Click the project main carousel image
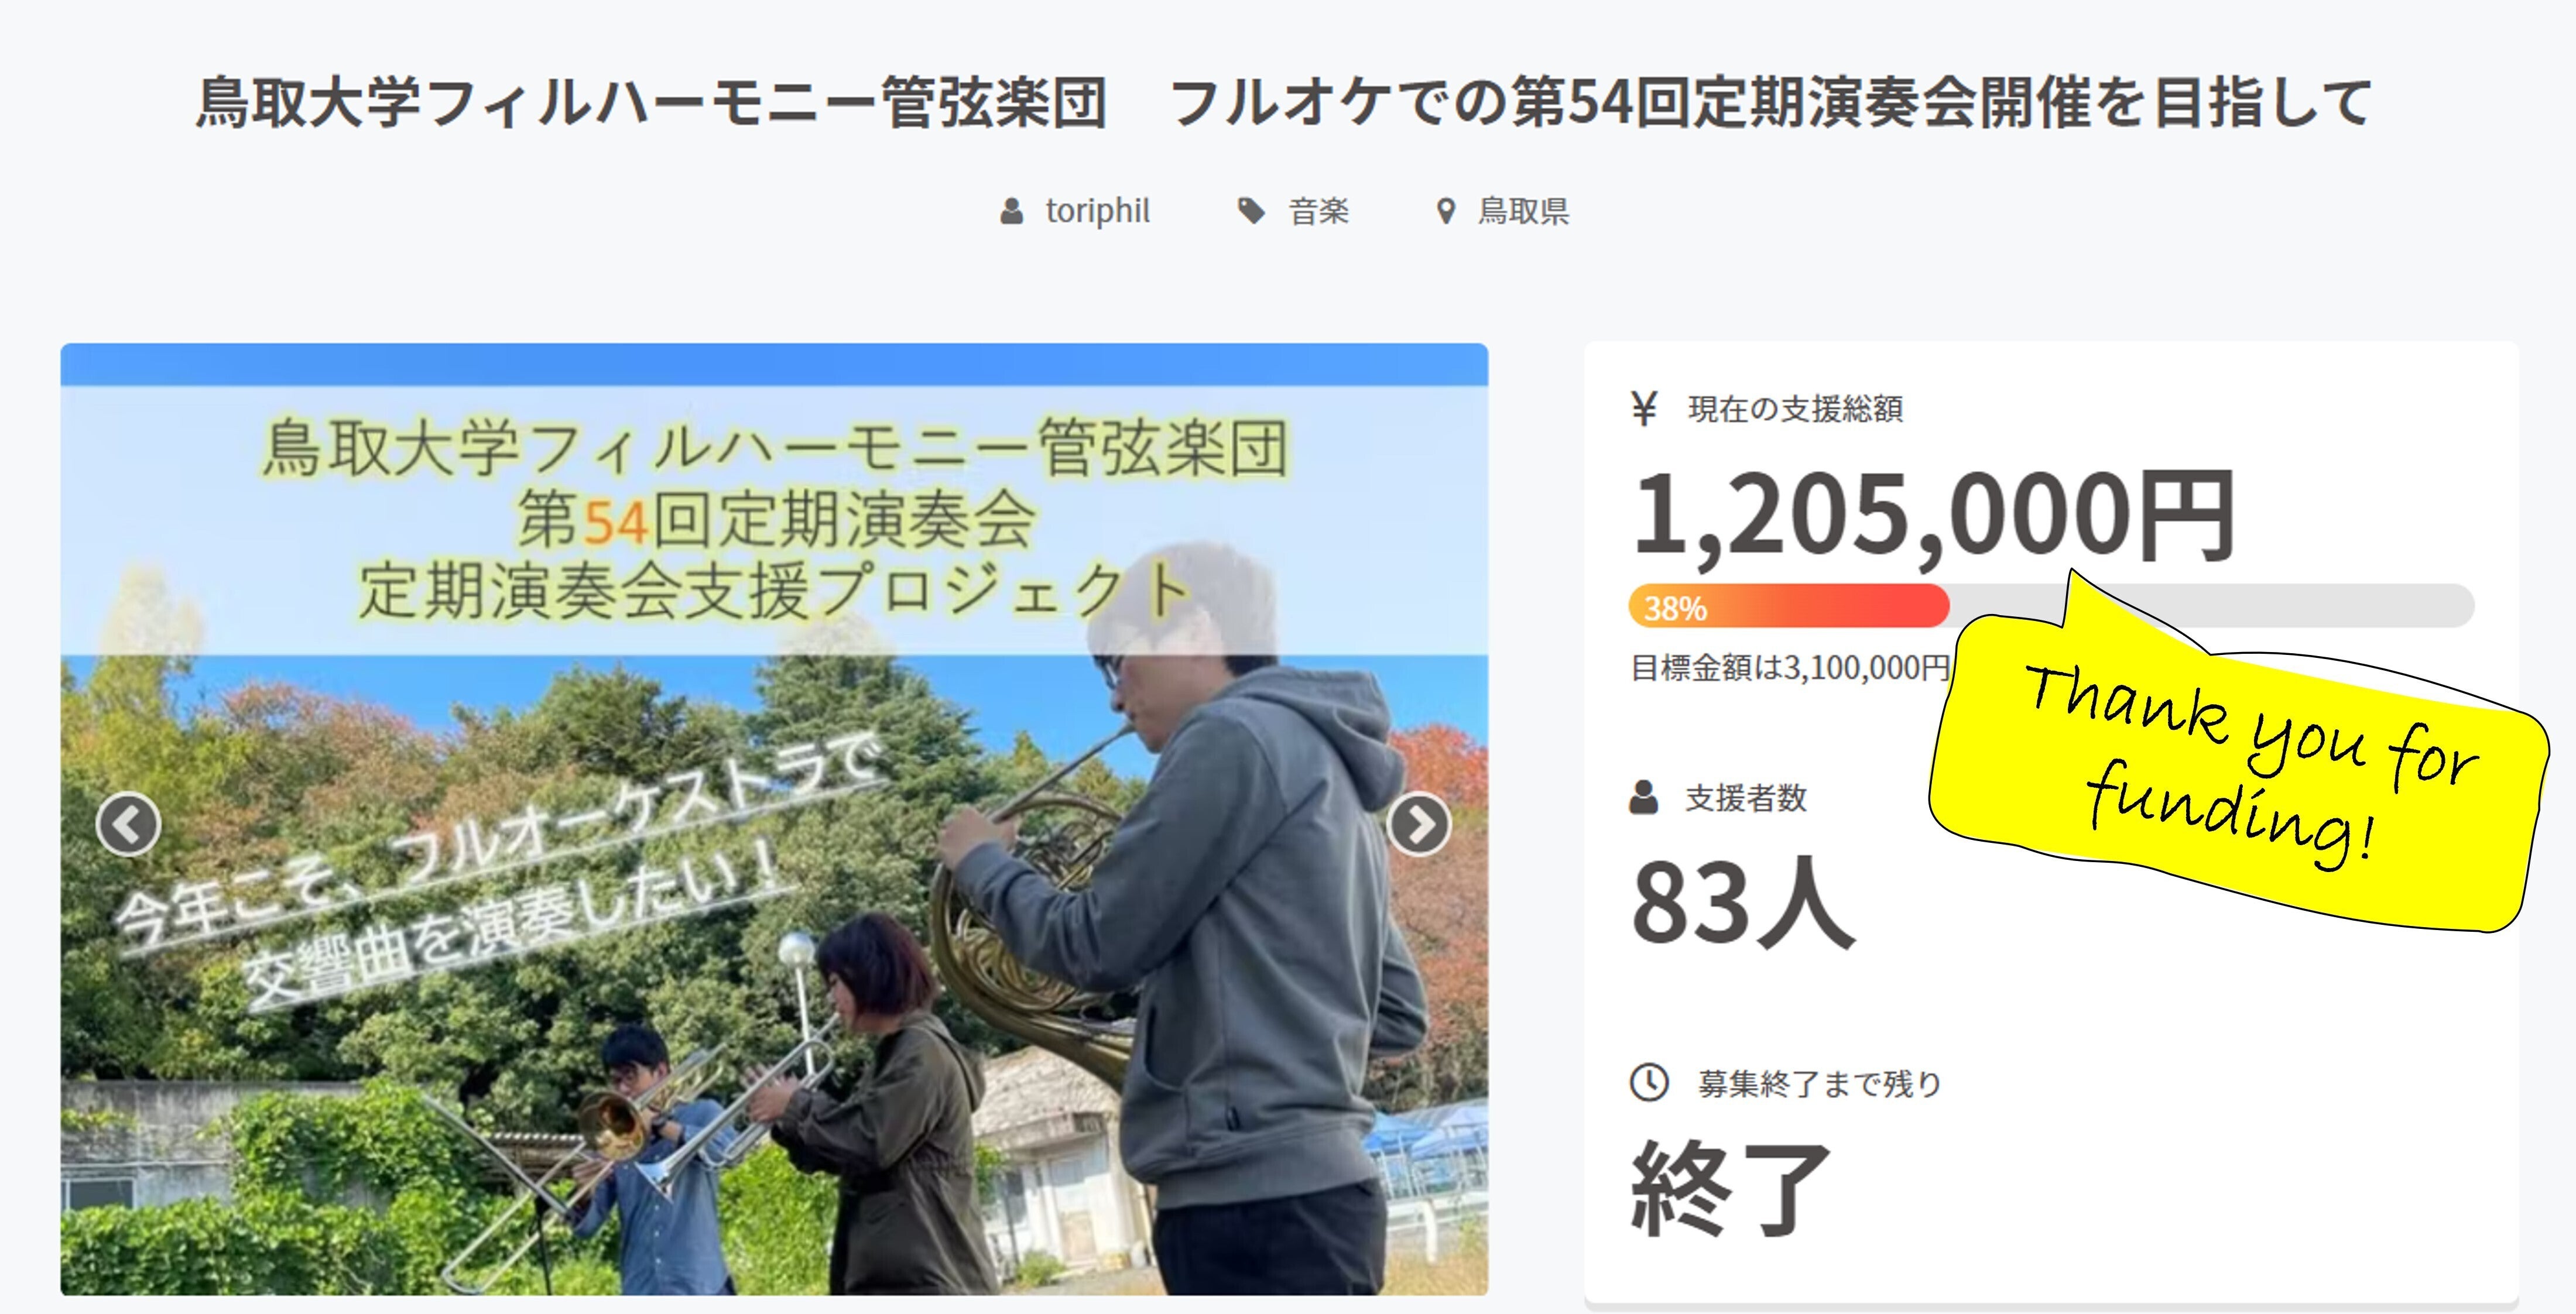Image resolution: width=2576 pixels, height=1314 pixels. click(774, 819)
